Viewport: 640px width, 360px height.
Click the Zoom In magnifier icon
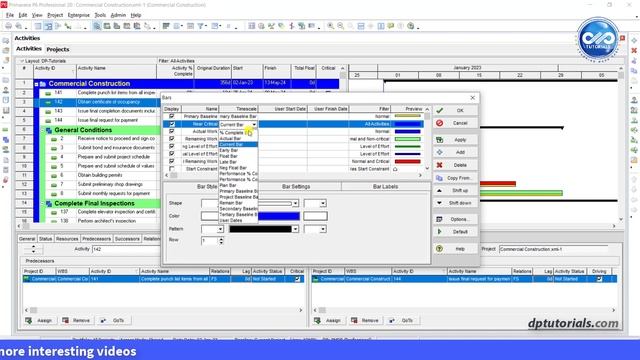tap(331, 26)
